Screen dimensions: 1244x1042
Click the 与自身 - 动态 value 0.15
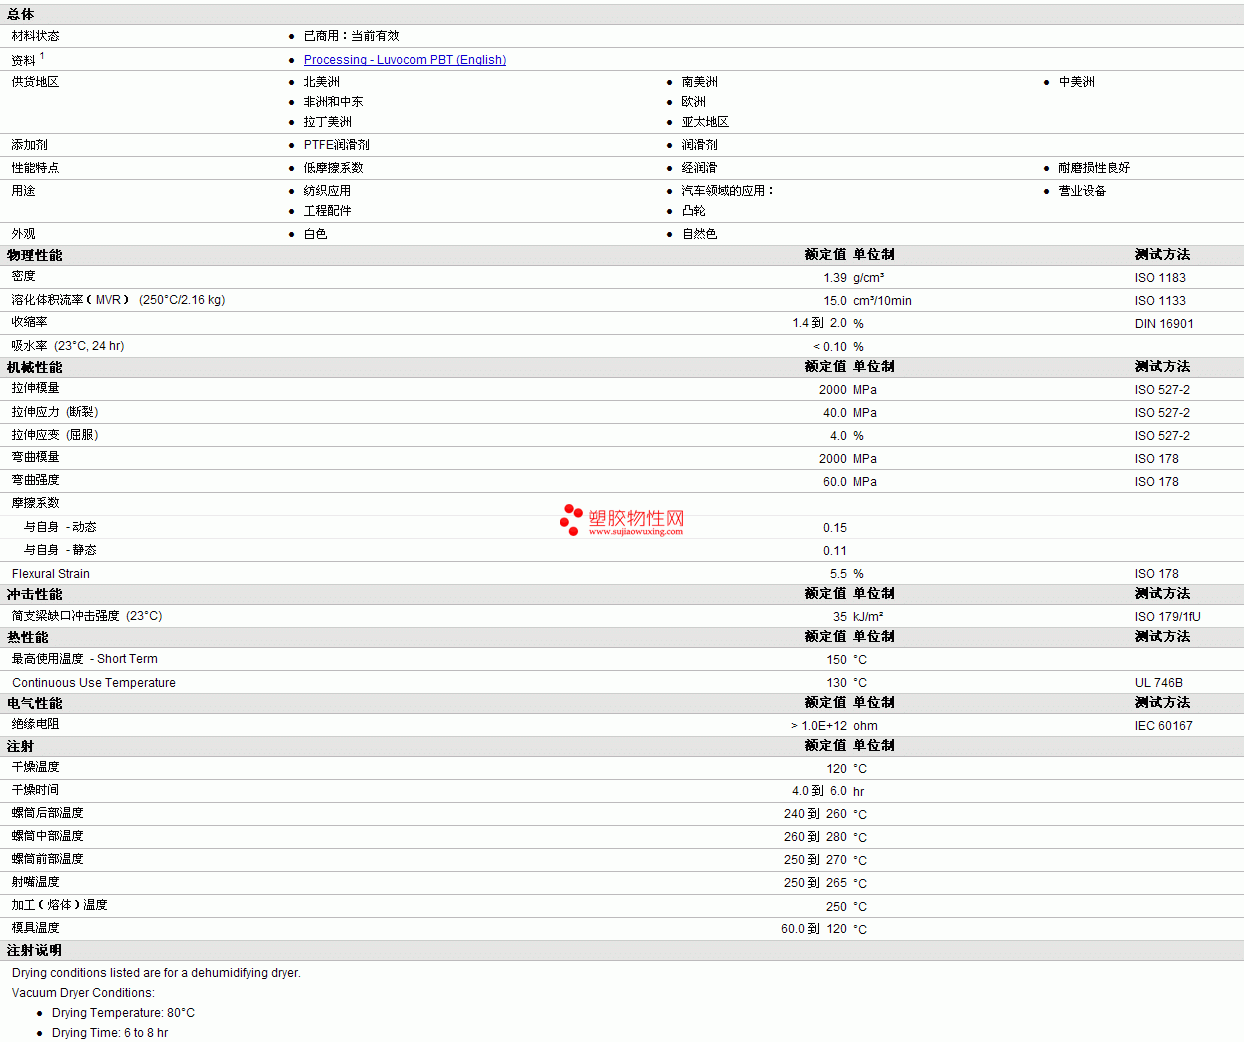click(835, 528)
